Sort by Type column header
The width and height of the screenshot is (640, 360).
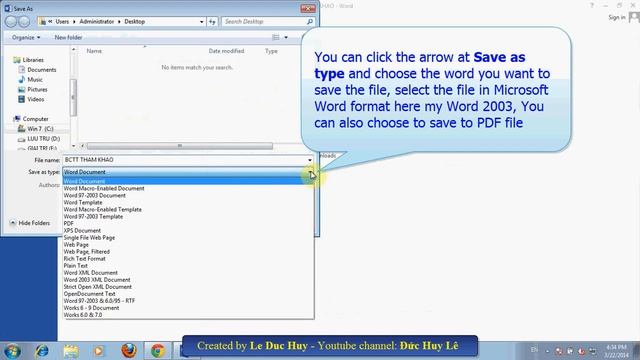click(271, 51)
